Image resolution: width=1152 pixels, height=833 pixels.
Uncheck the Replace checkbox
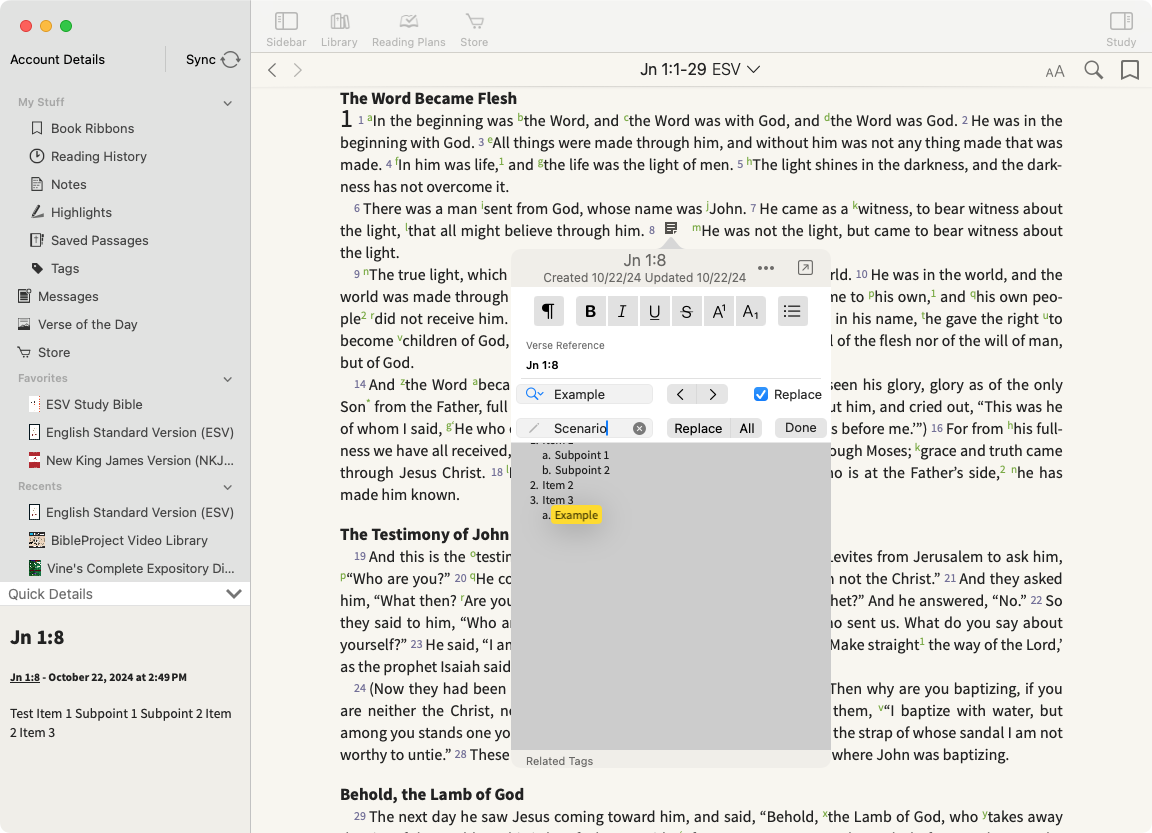tap(760, 394)
